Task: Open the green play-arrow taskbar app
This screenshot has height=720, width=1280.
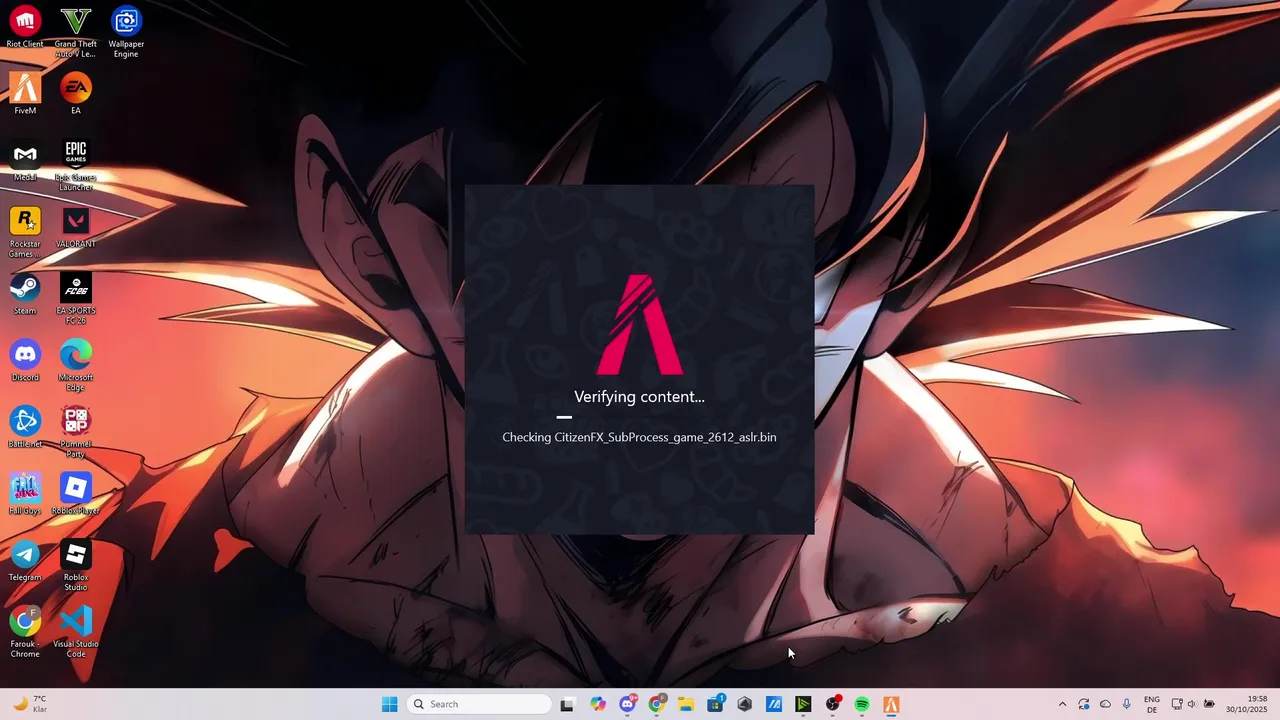Action: [803, 704]
